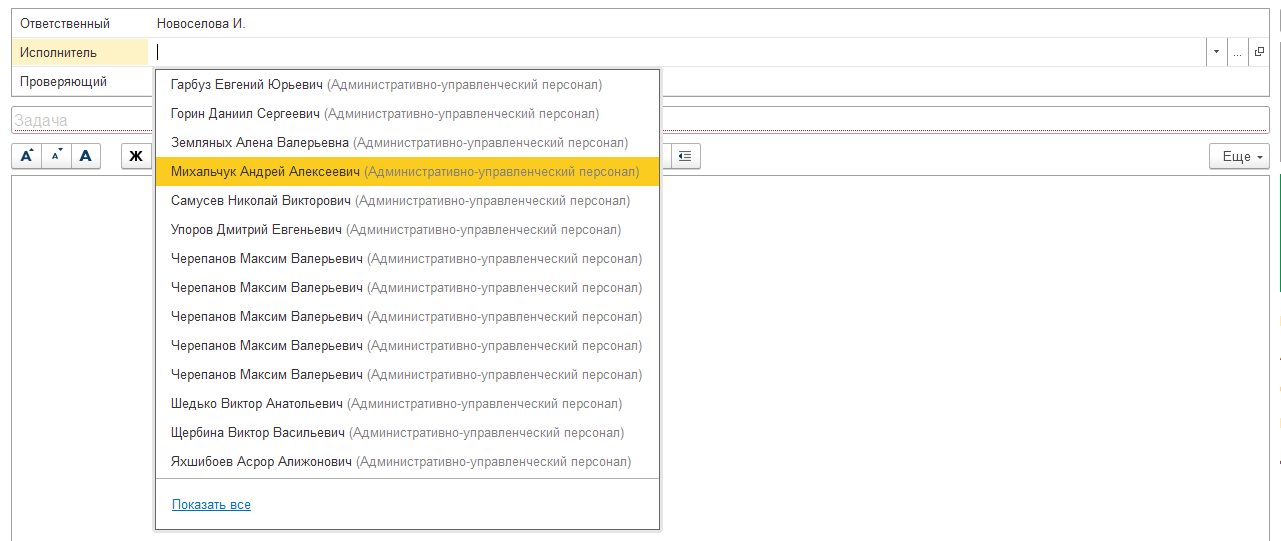Click the decrease font size icon
The height and width of the screenshot is (541, 1281).
[56, 156]
